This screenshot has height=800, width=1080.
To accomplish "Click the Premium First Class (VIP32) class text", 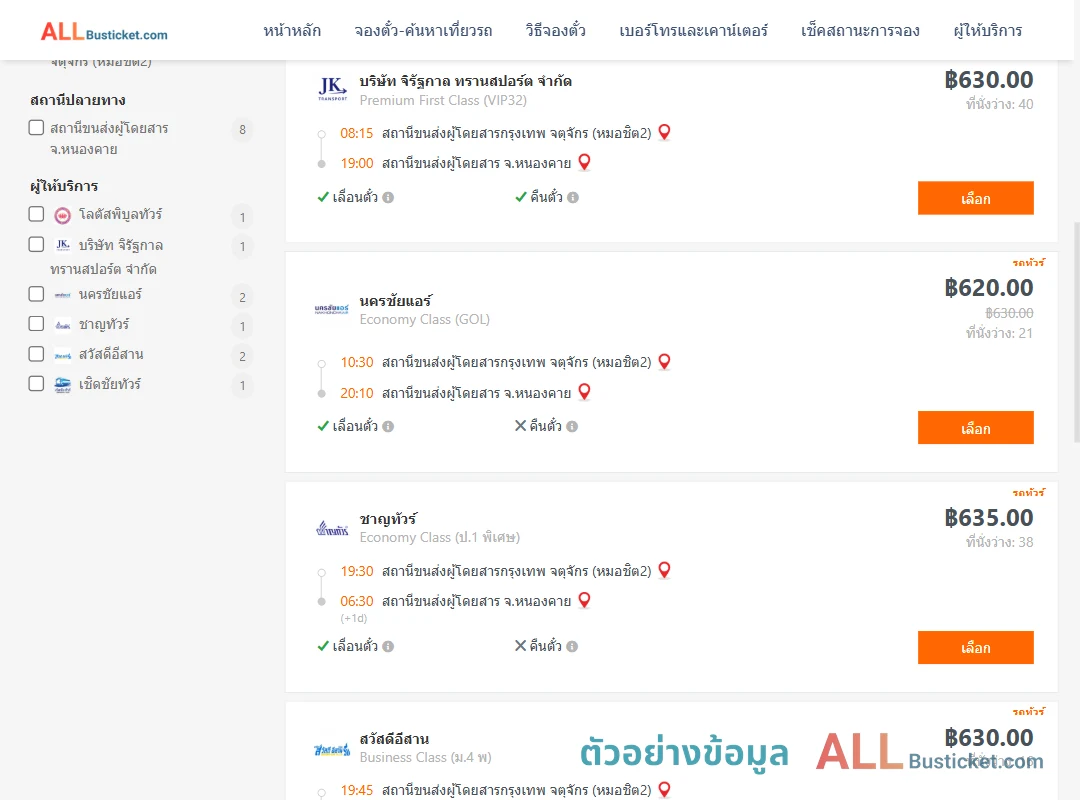I will click(443, 101).
